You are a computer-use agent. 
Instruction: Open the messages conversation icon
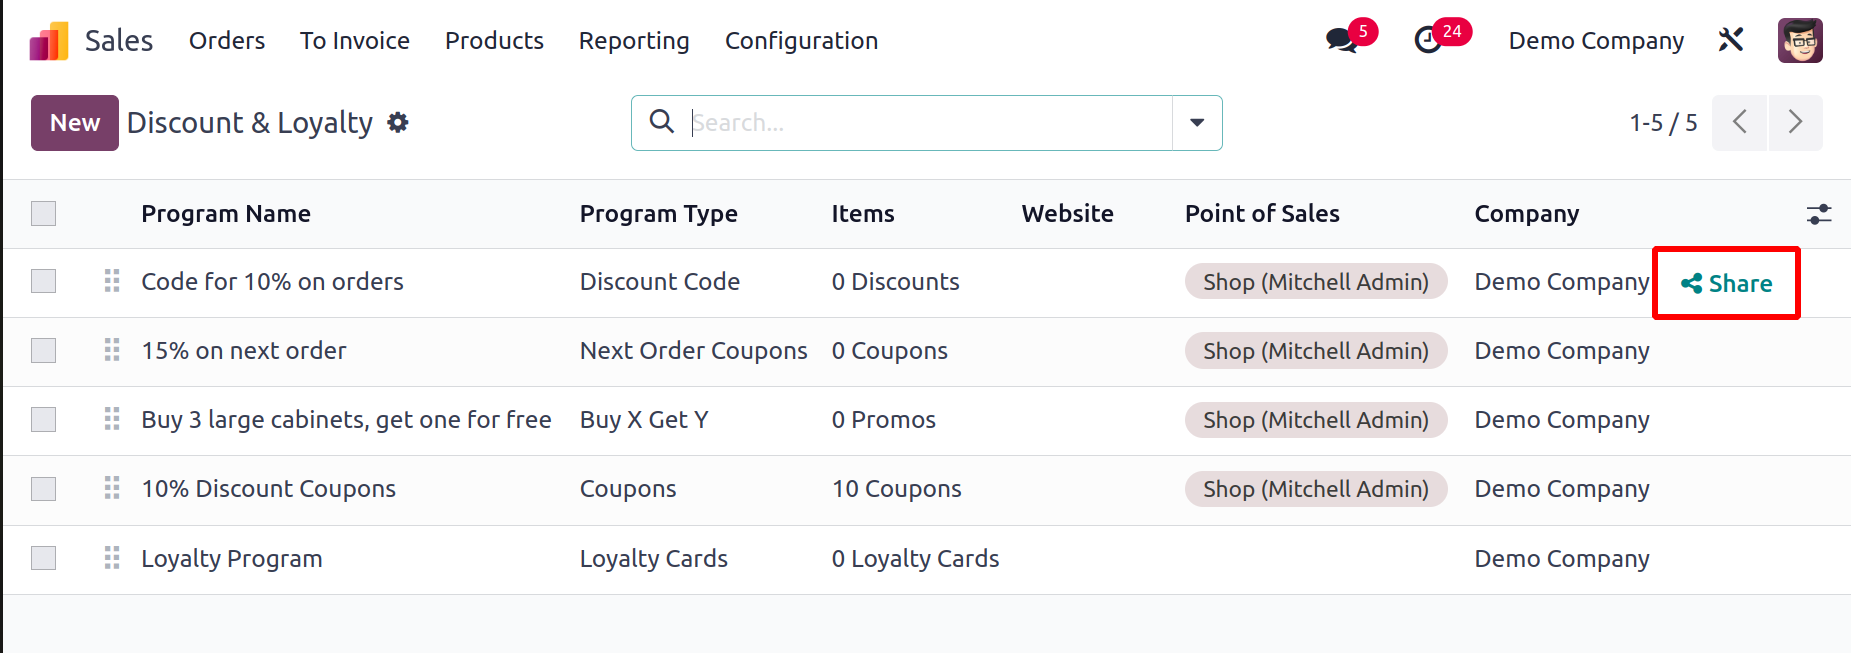point(1341,41)
